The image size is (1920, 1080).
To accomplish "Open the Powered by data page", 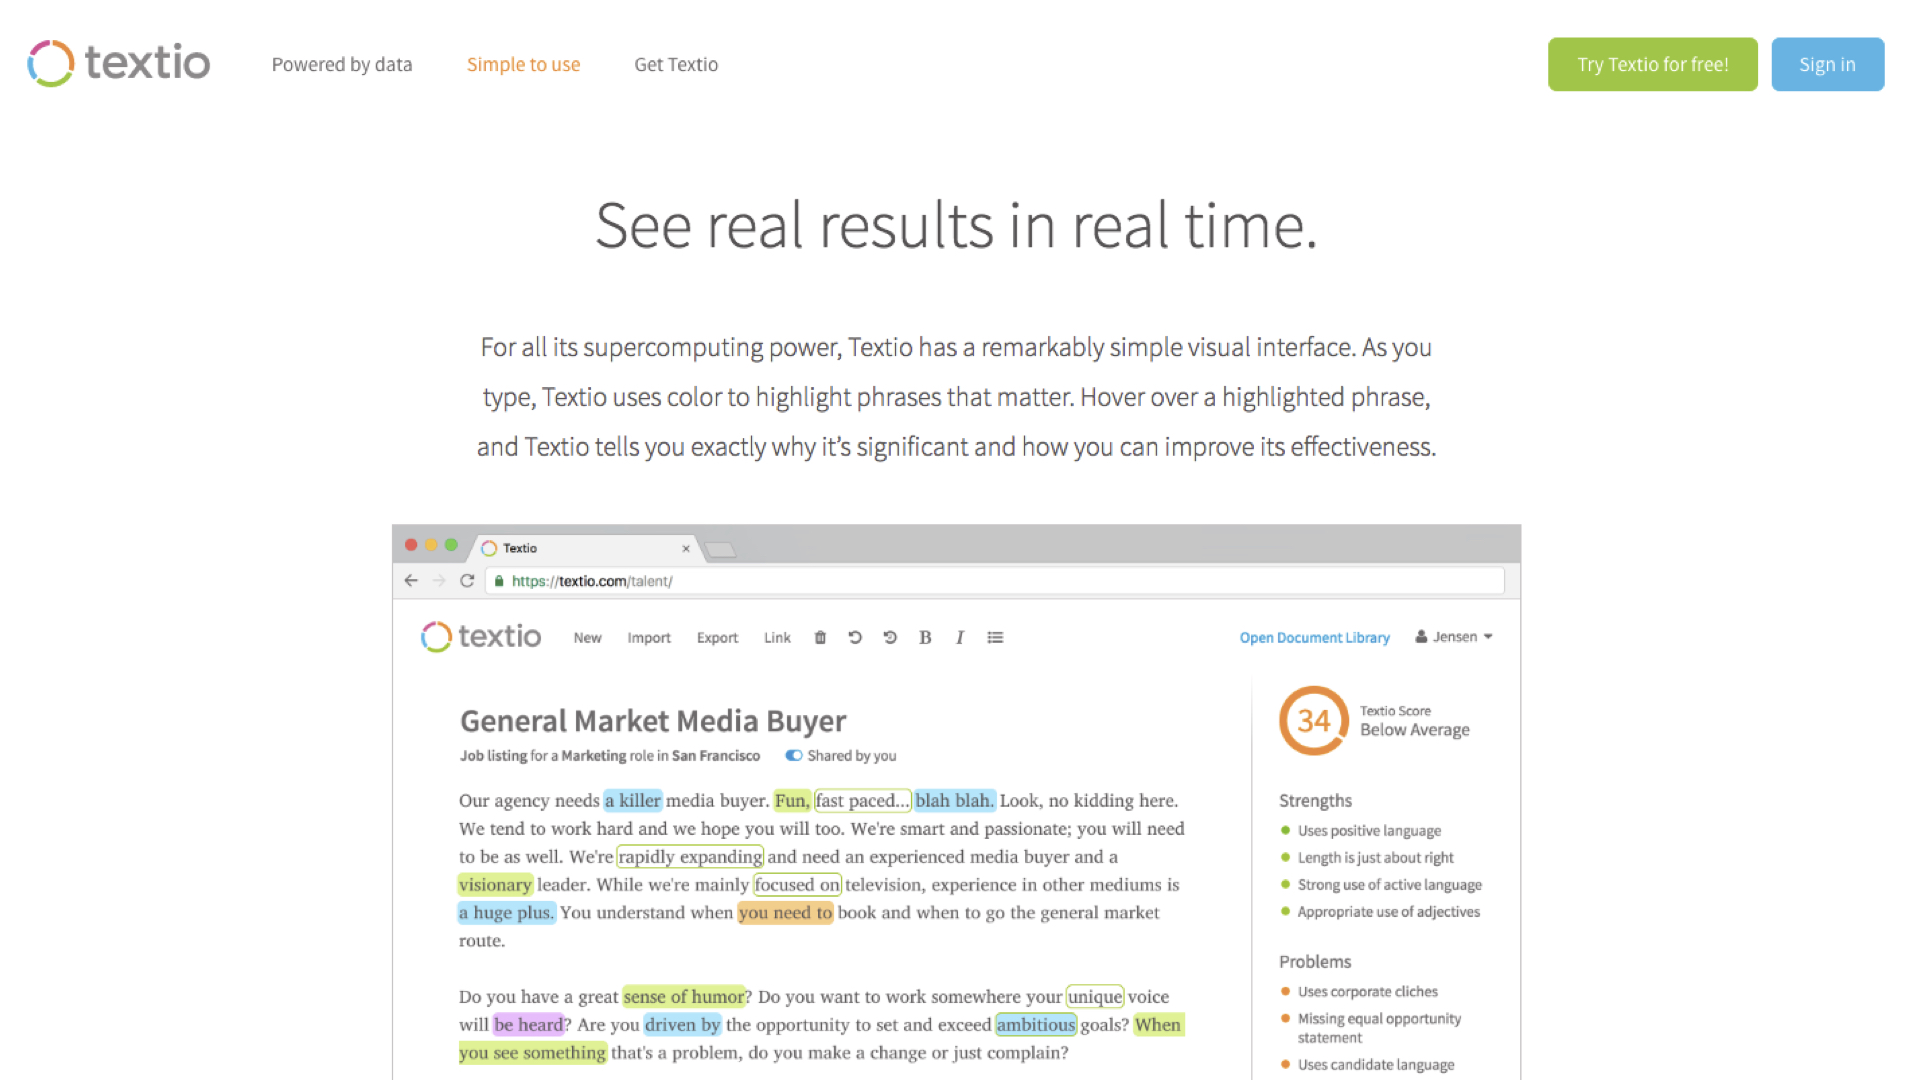I will [342, 64].
